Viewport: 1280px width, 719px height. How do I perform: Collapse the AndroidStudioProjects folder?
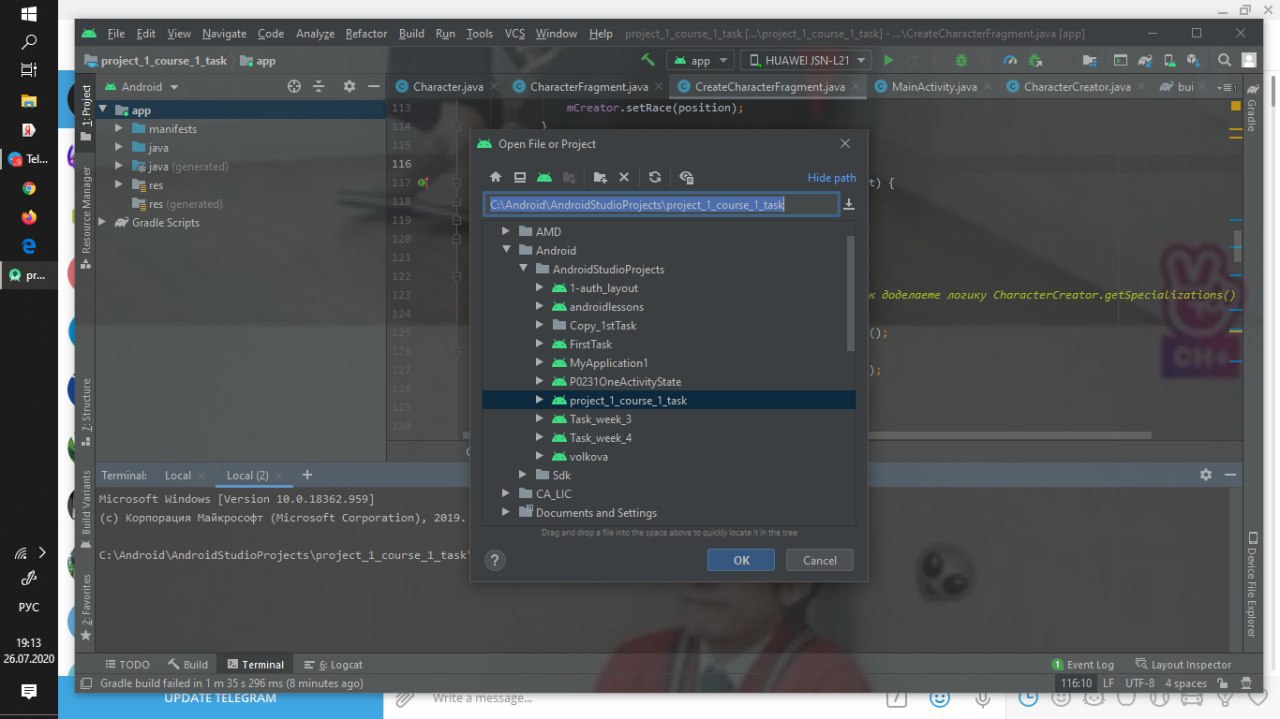(x=524, y=269)
